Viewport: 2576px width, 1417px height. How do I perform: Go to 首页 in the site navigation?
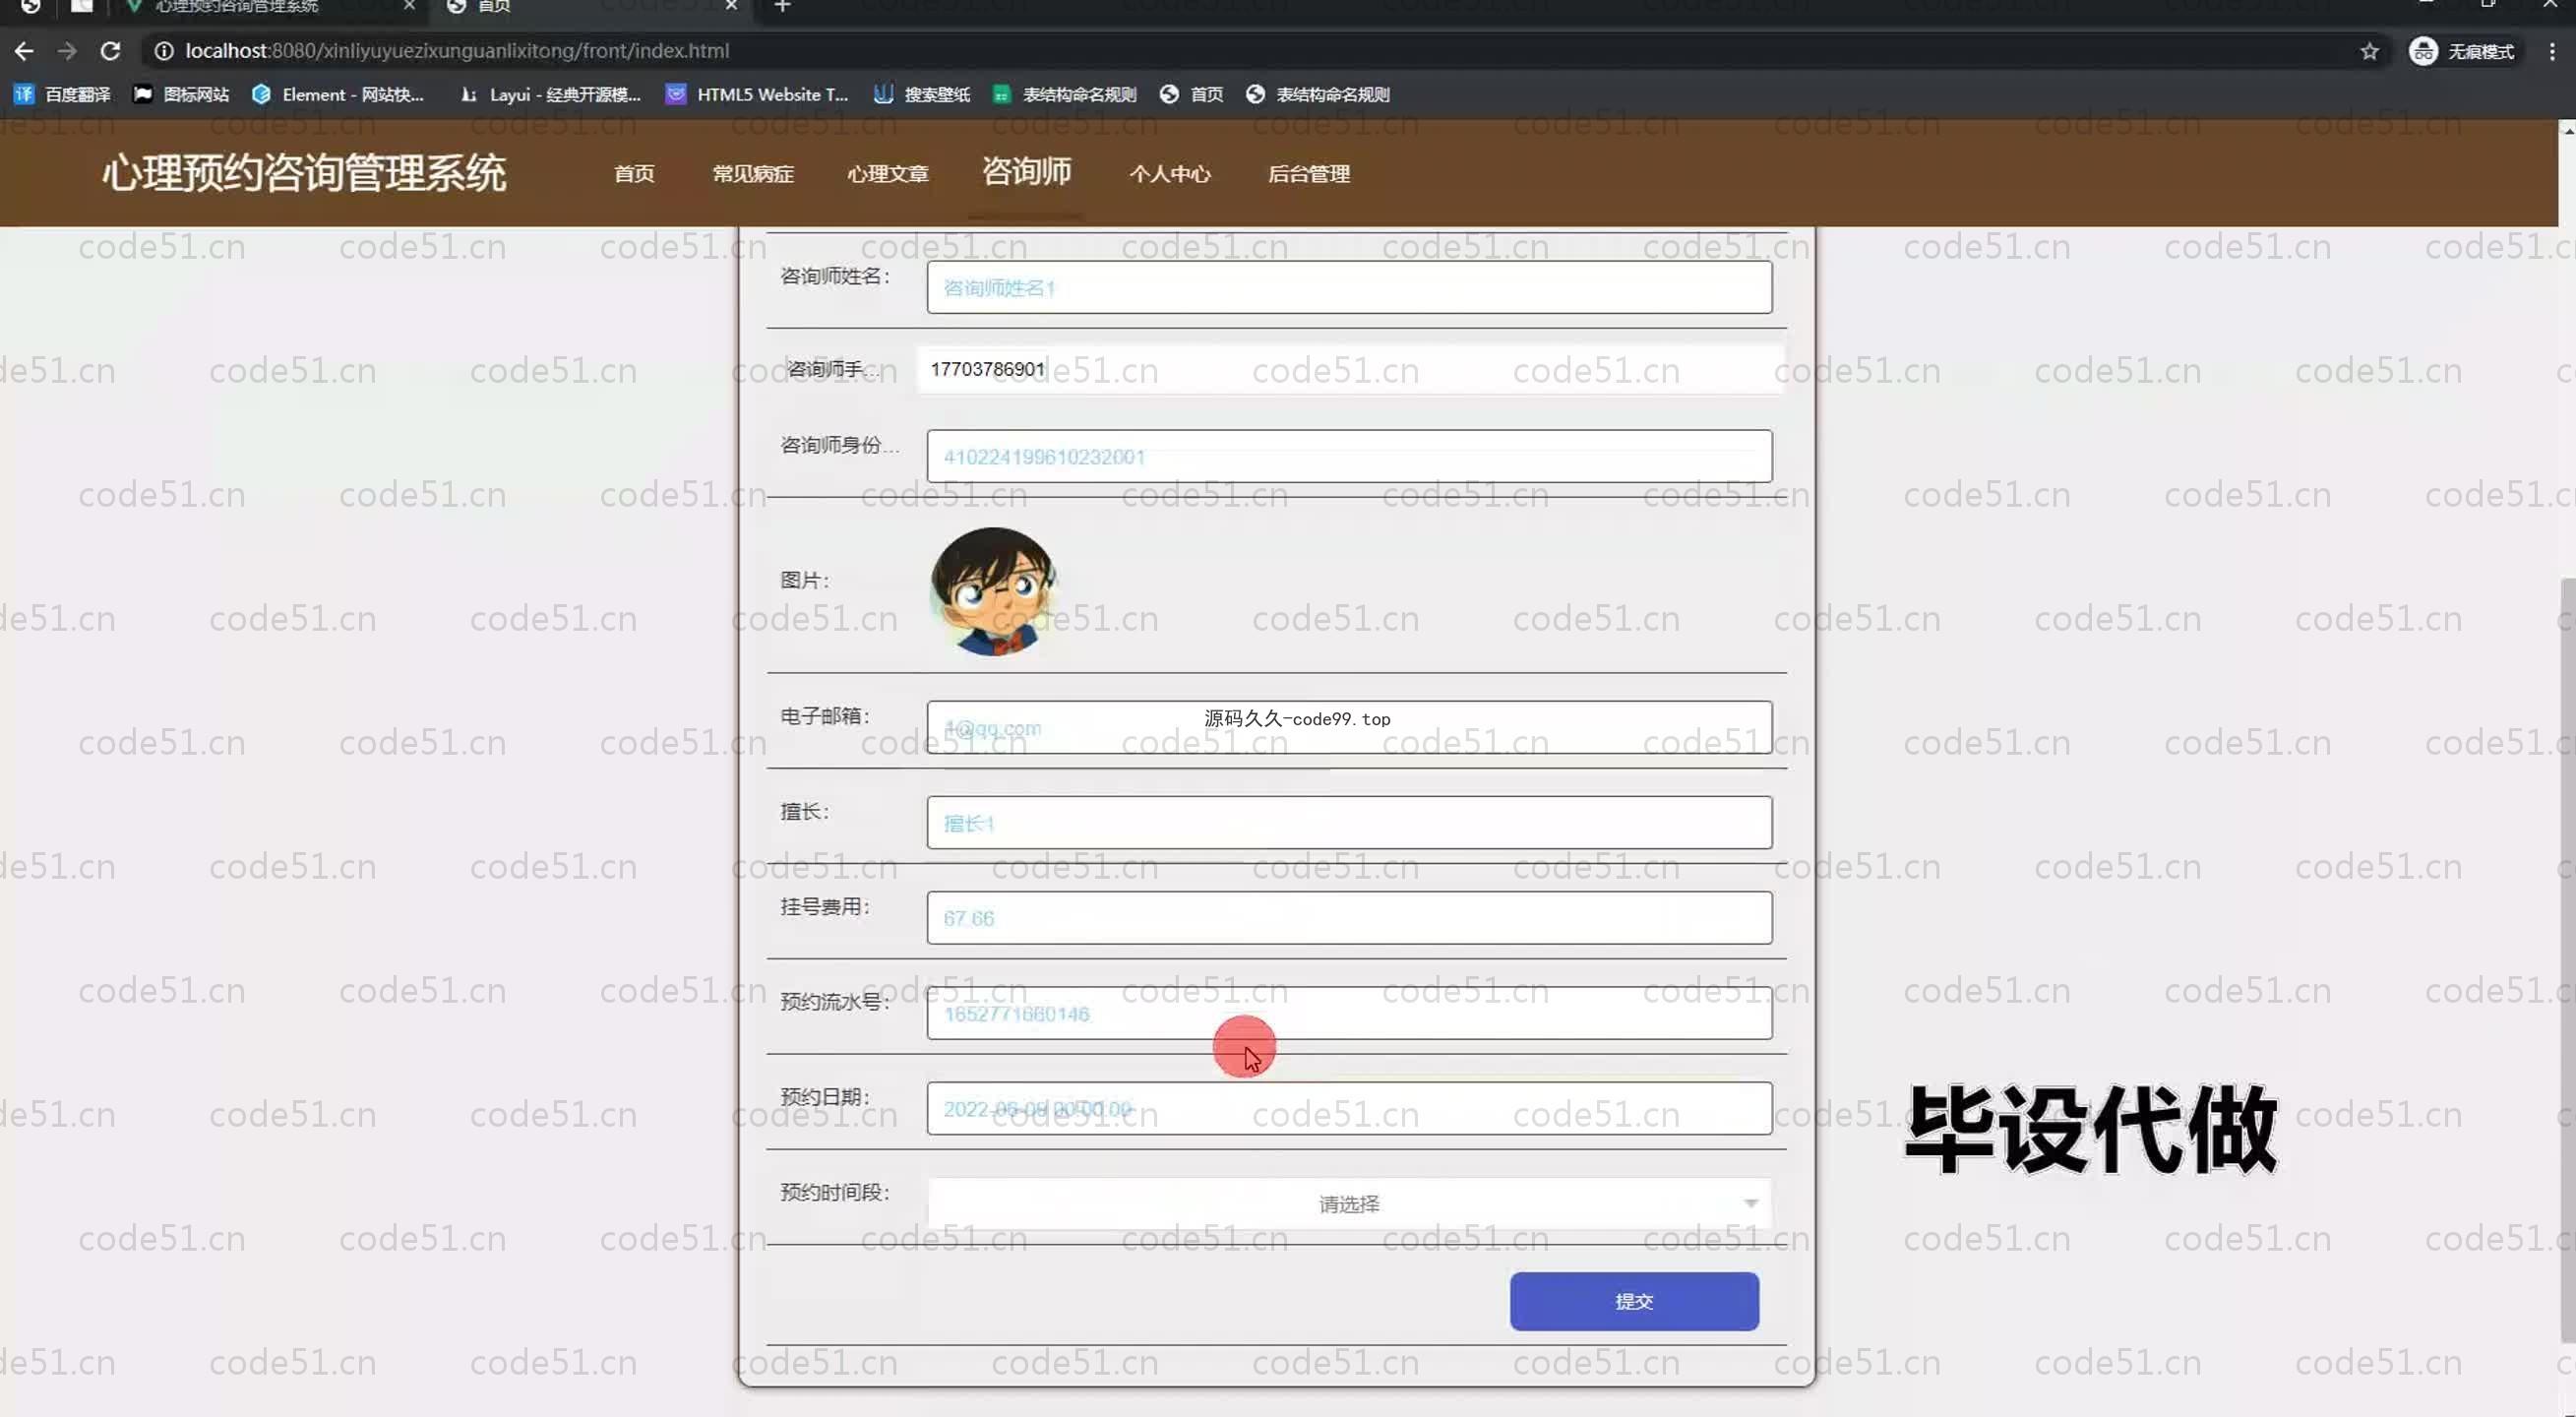tap(634, 174)
